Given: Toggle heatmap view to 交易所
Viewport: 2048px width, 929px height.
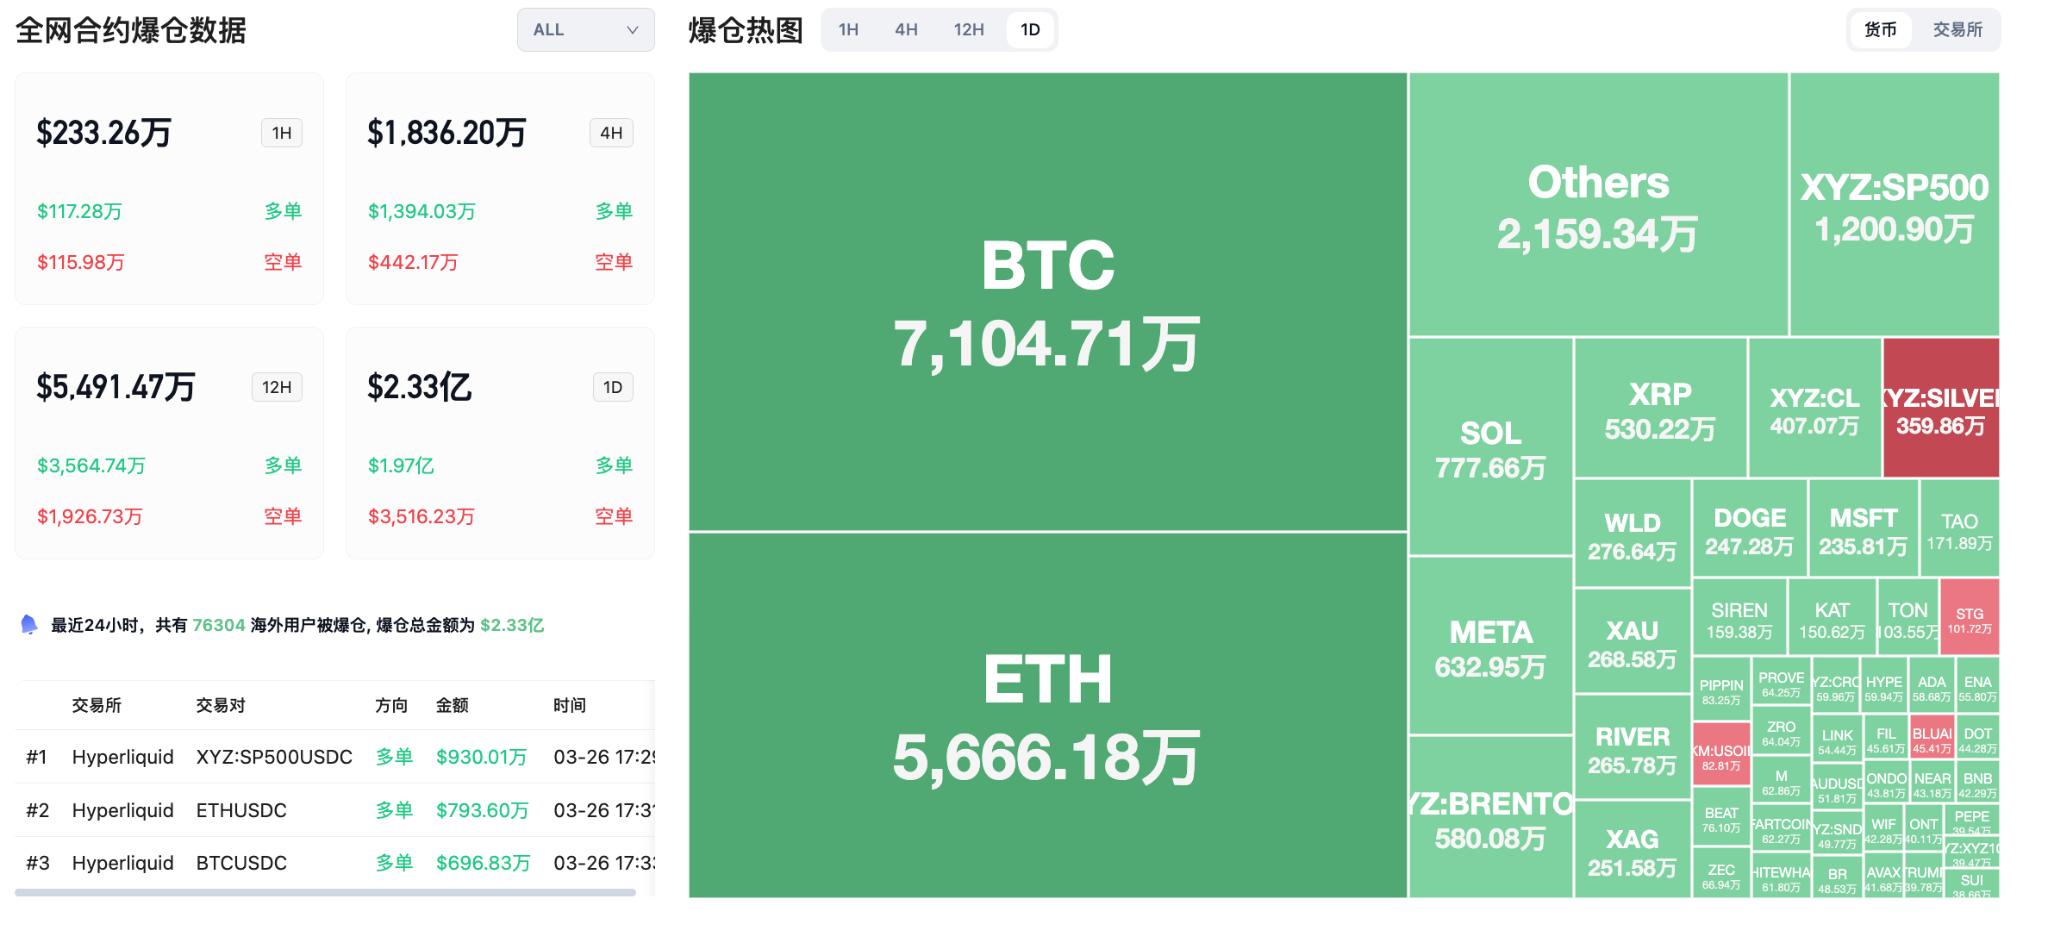Looking at the screenshot, I should [x=1957, y=30].
